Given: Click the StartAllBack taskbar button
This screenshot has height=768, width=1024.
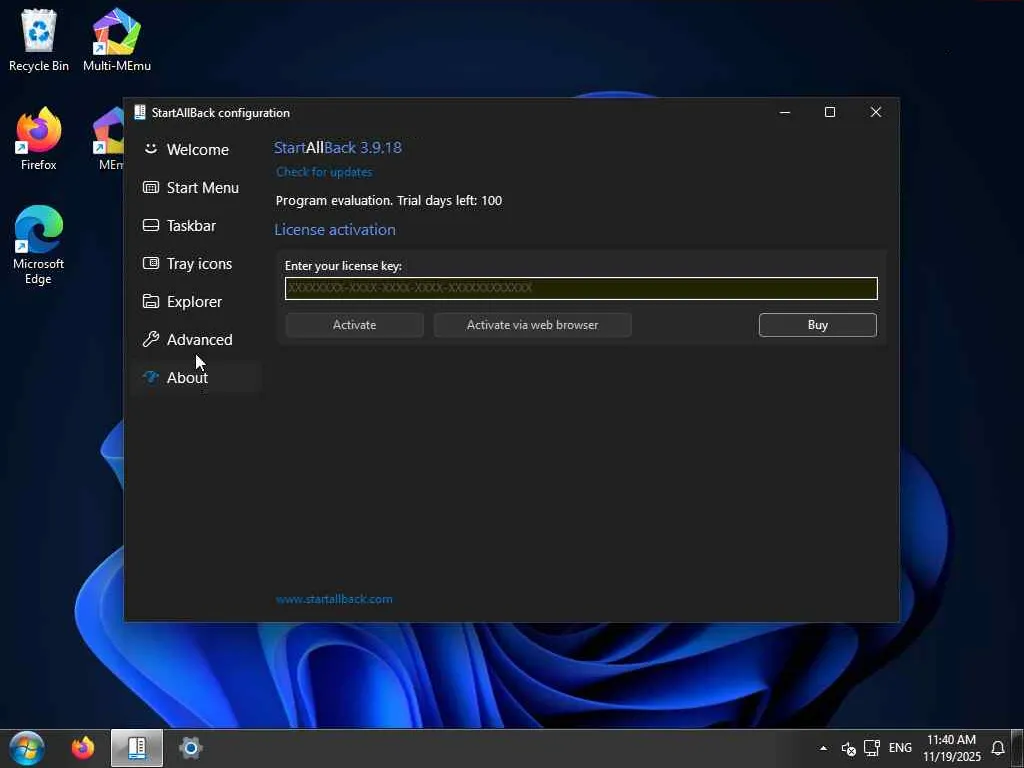Looking at the screenshot, I should coord(136,748).
